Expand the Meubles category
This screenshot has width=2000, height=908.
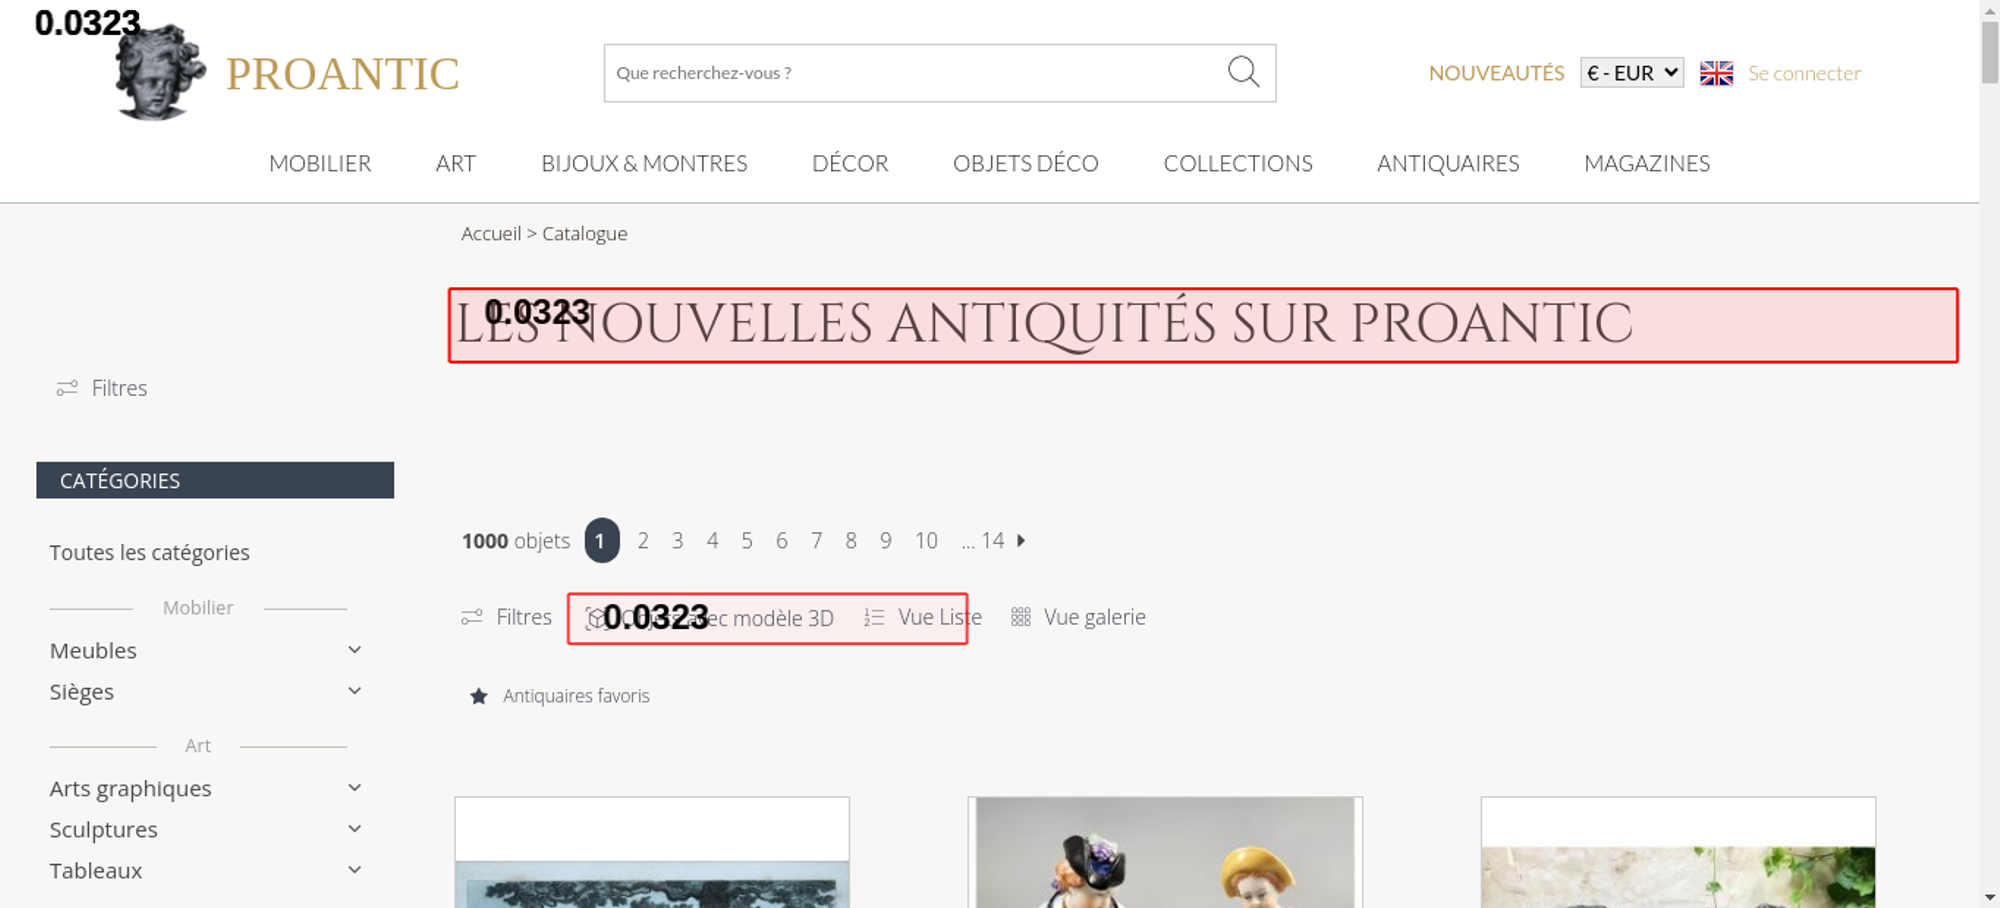354,650
